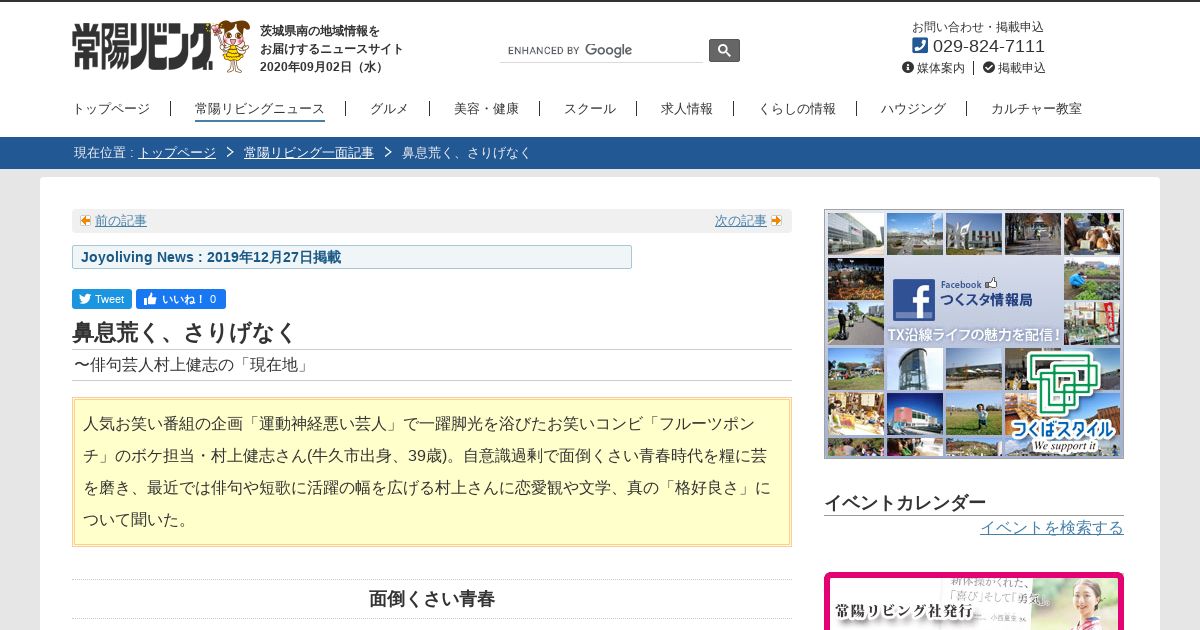Like the article with Facebook いいね button
This screenshot has height=630, width=1200.
(181, 299)
